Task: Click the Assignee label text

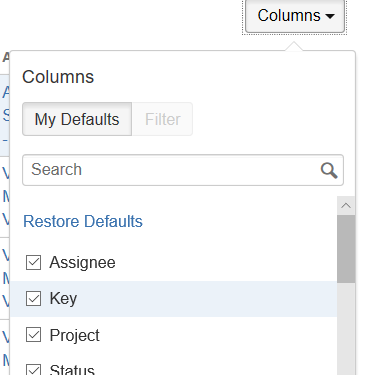Action: point(82,263)
